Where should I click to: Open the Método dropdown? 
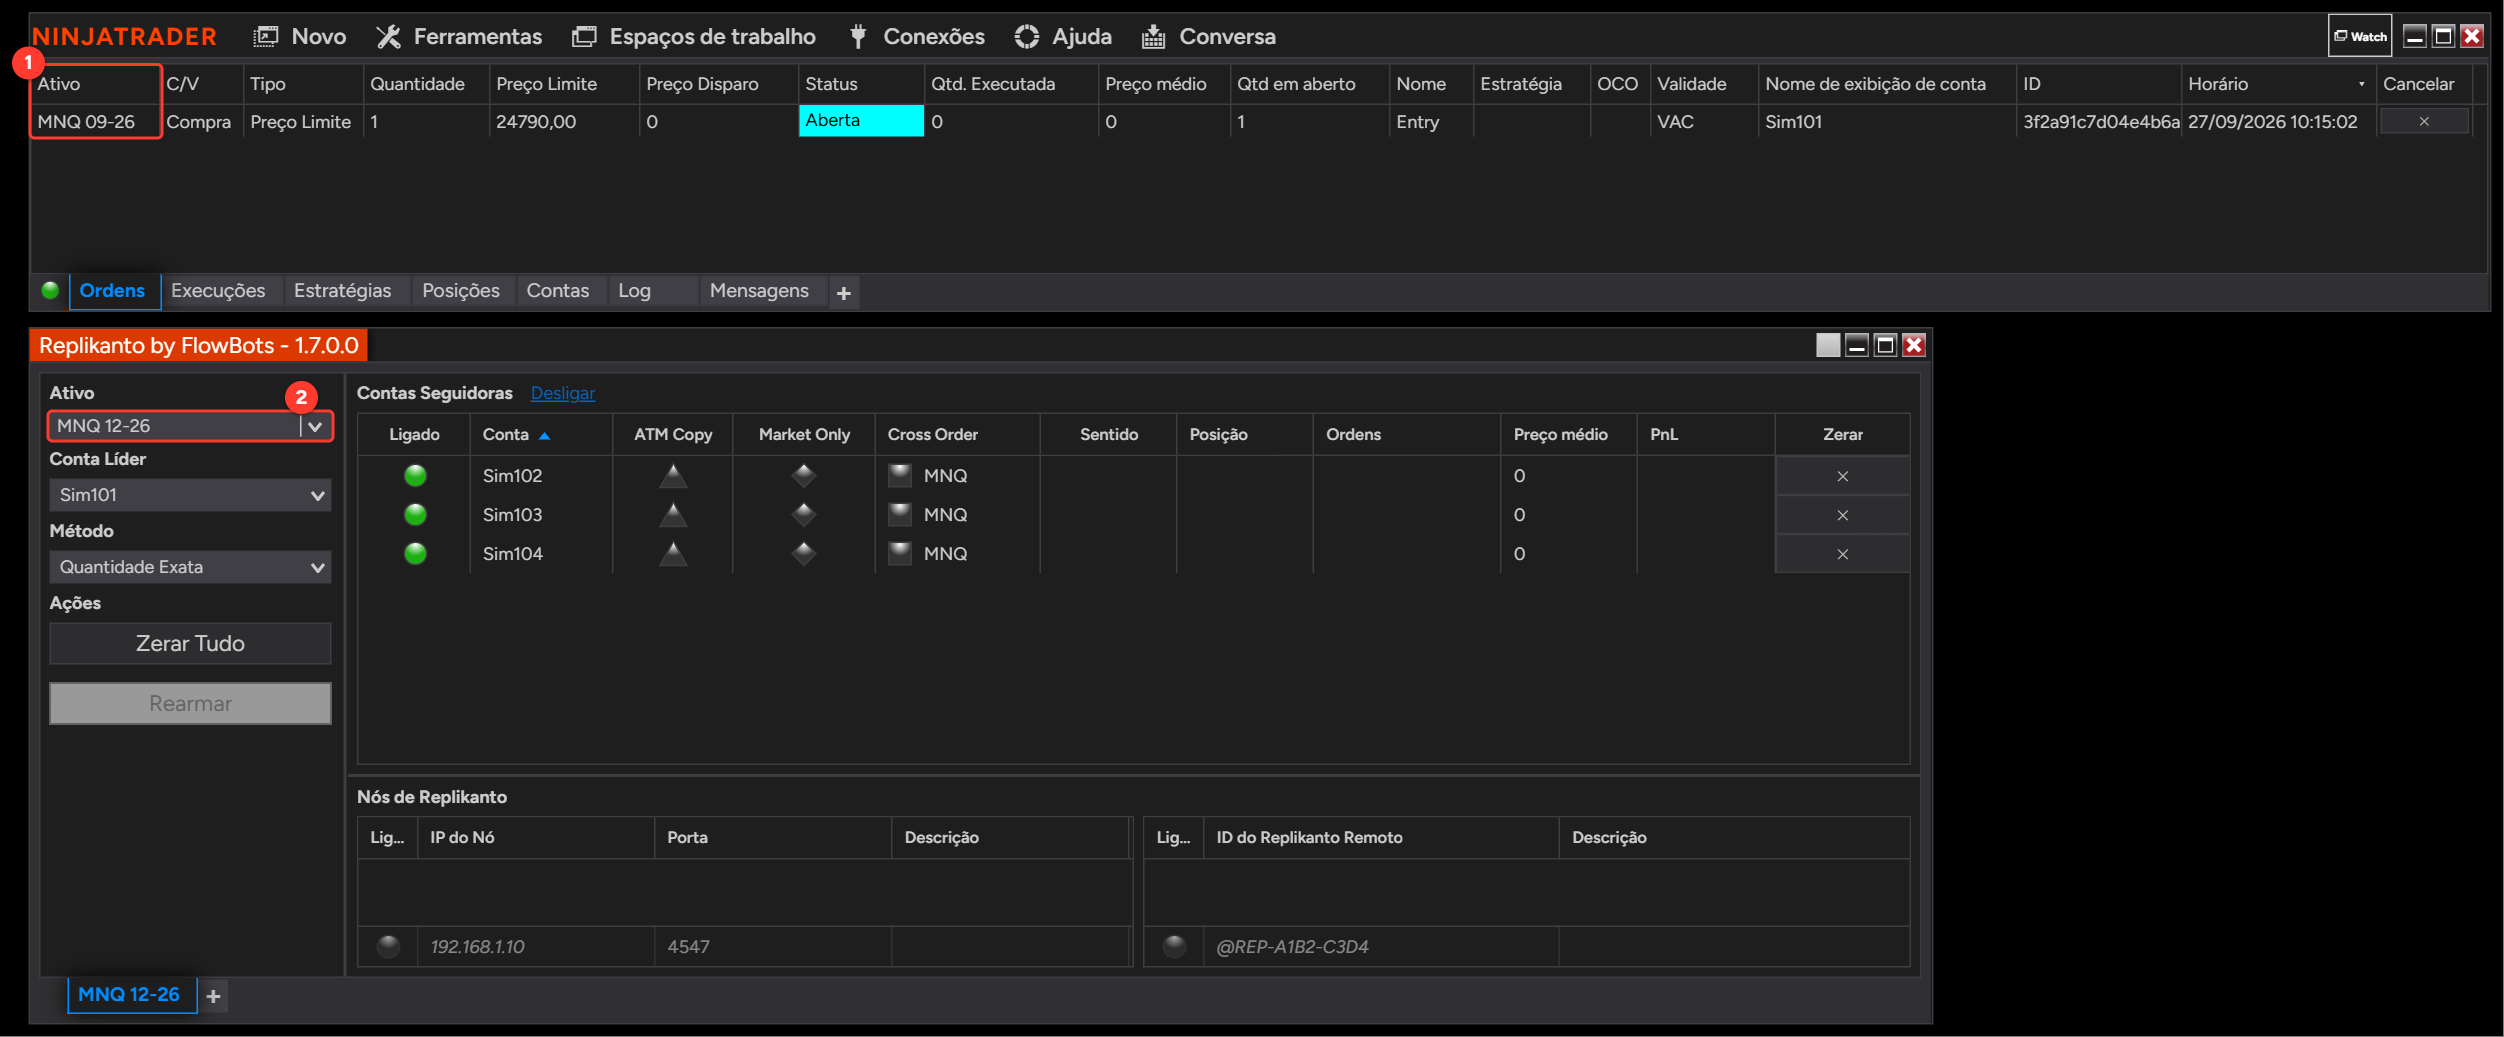pos(190,567)
